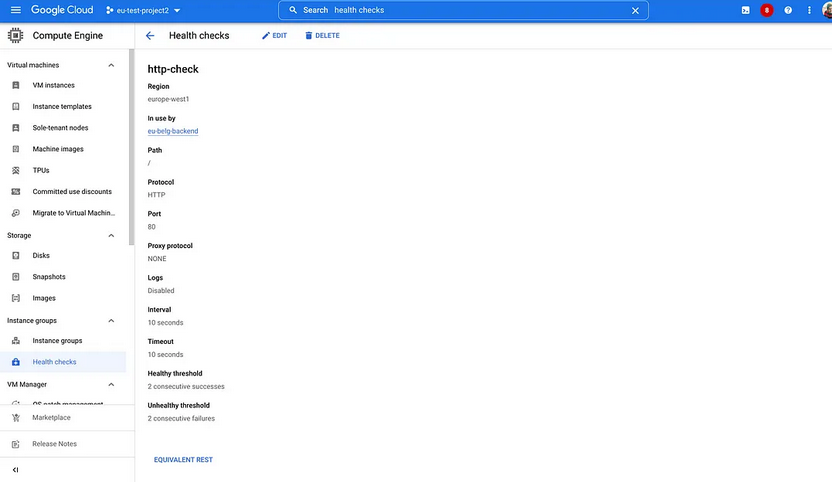Open the TPUs page label
The height and width of the screenshot is (482, 832).
click(x=41, y=170)
